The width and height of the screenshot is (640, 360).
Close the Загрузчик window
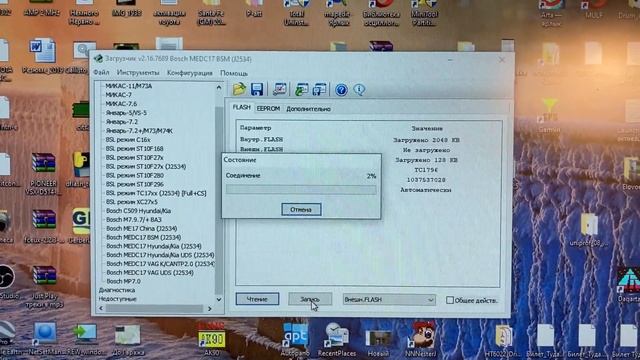point(502,60)
